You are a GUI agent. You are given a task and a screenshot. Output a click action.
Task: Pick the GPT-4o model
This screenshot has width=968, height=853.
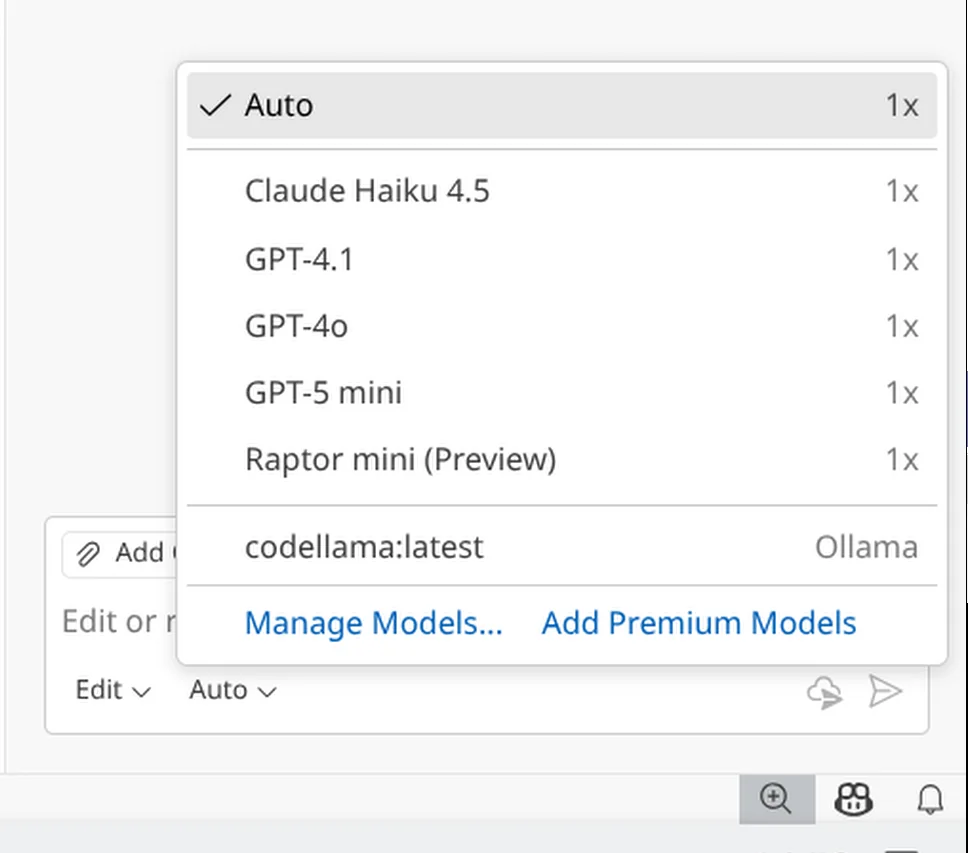pyautogui.click(x=296, y=326)
